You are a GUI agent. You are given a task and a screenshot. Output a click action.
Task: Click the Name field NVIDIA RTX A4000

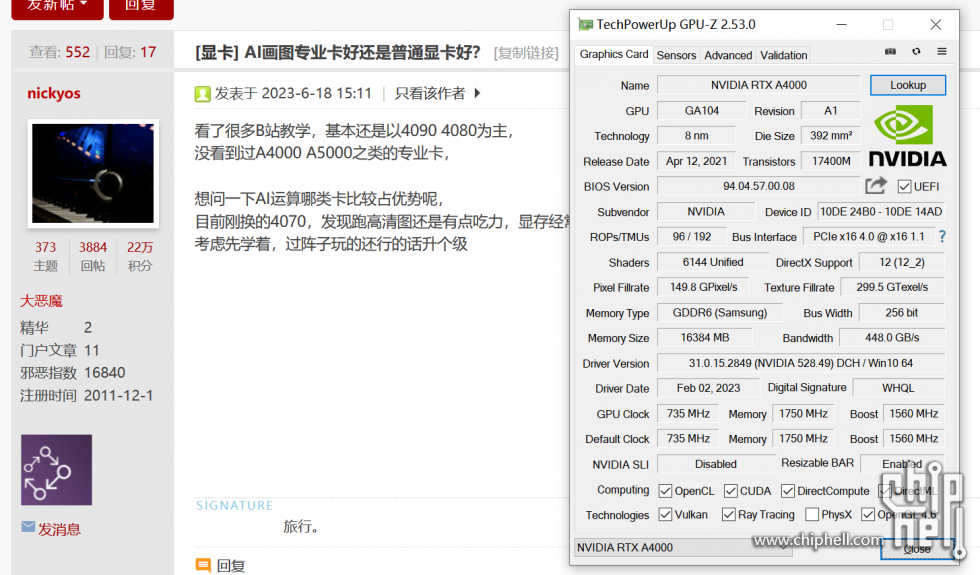[759, 85]
